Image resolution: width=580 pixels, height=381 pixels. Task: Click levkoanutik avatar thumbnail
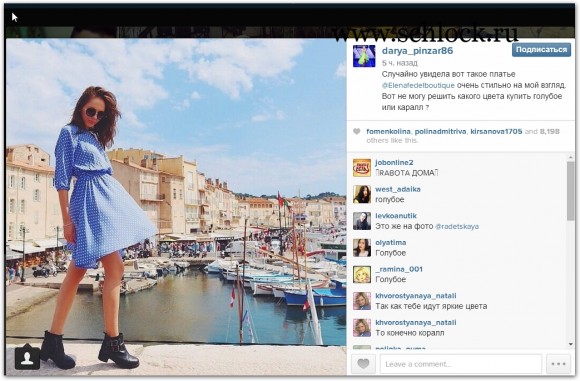362,221
